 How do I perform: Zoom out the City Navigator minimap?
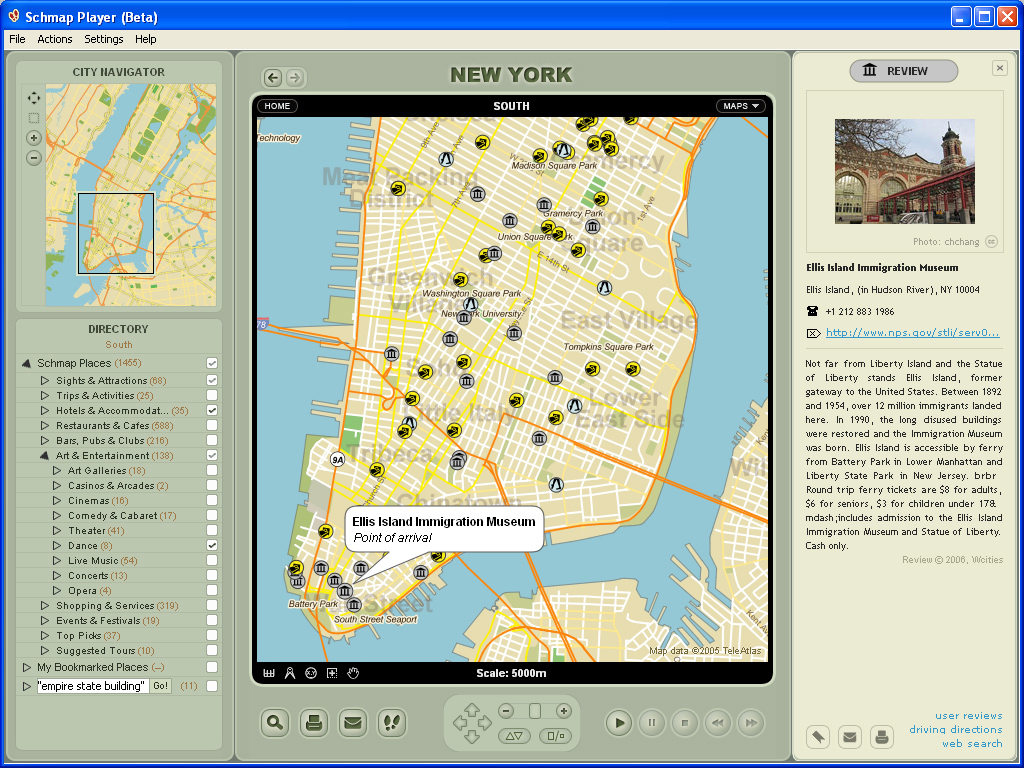[x=33, y=158]
